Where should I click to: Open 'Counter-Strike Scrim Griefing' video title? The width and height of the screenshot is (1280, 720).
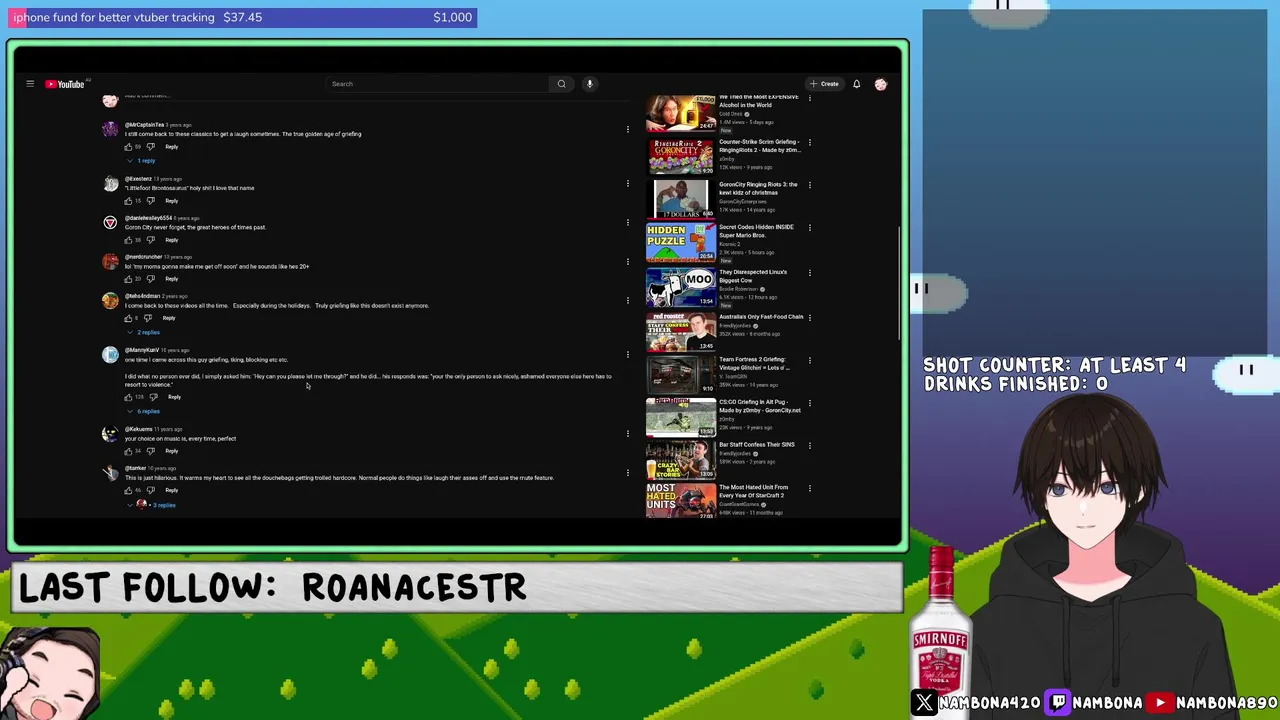coord(759,146)
